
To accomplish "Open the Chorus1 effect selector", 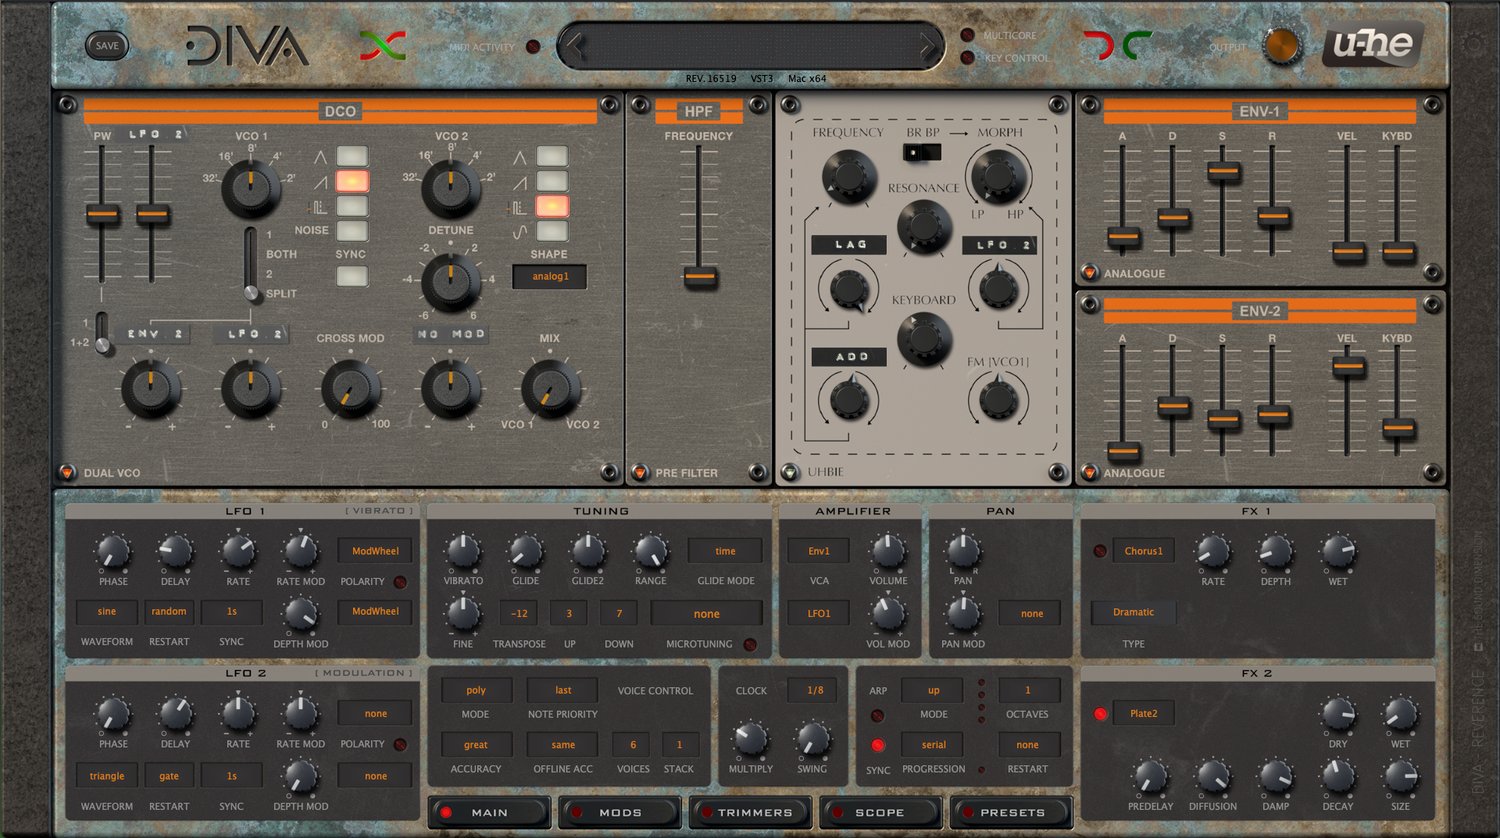I will click(x=1143, y=551).
